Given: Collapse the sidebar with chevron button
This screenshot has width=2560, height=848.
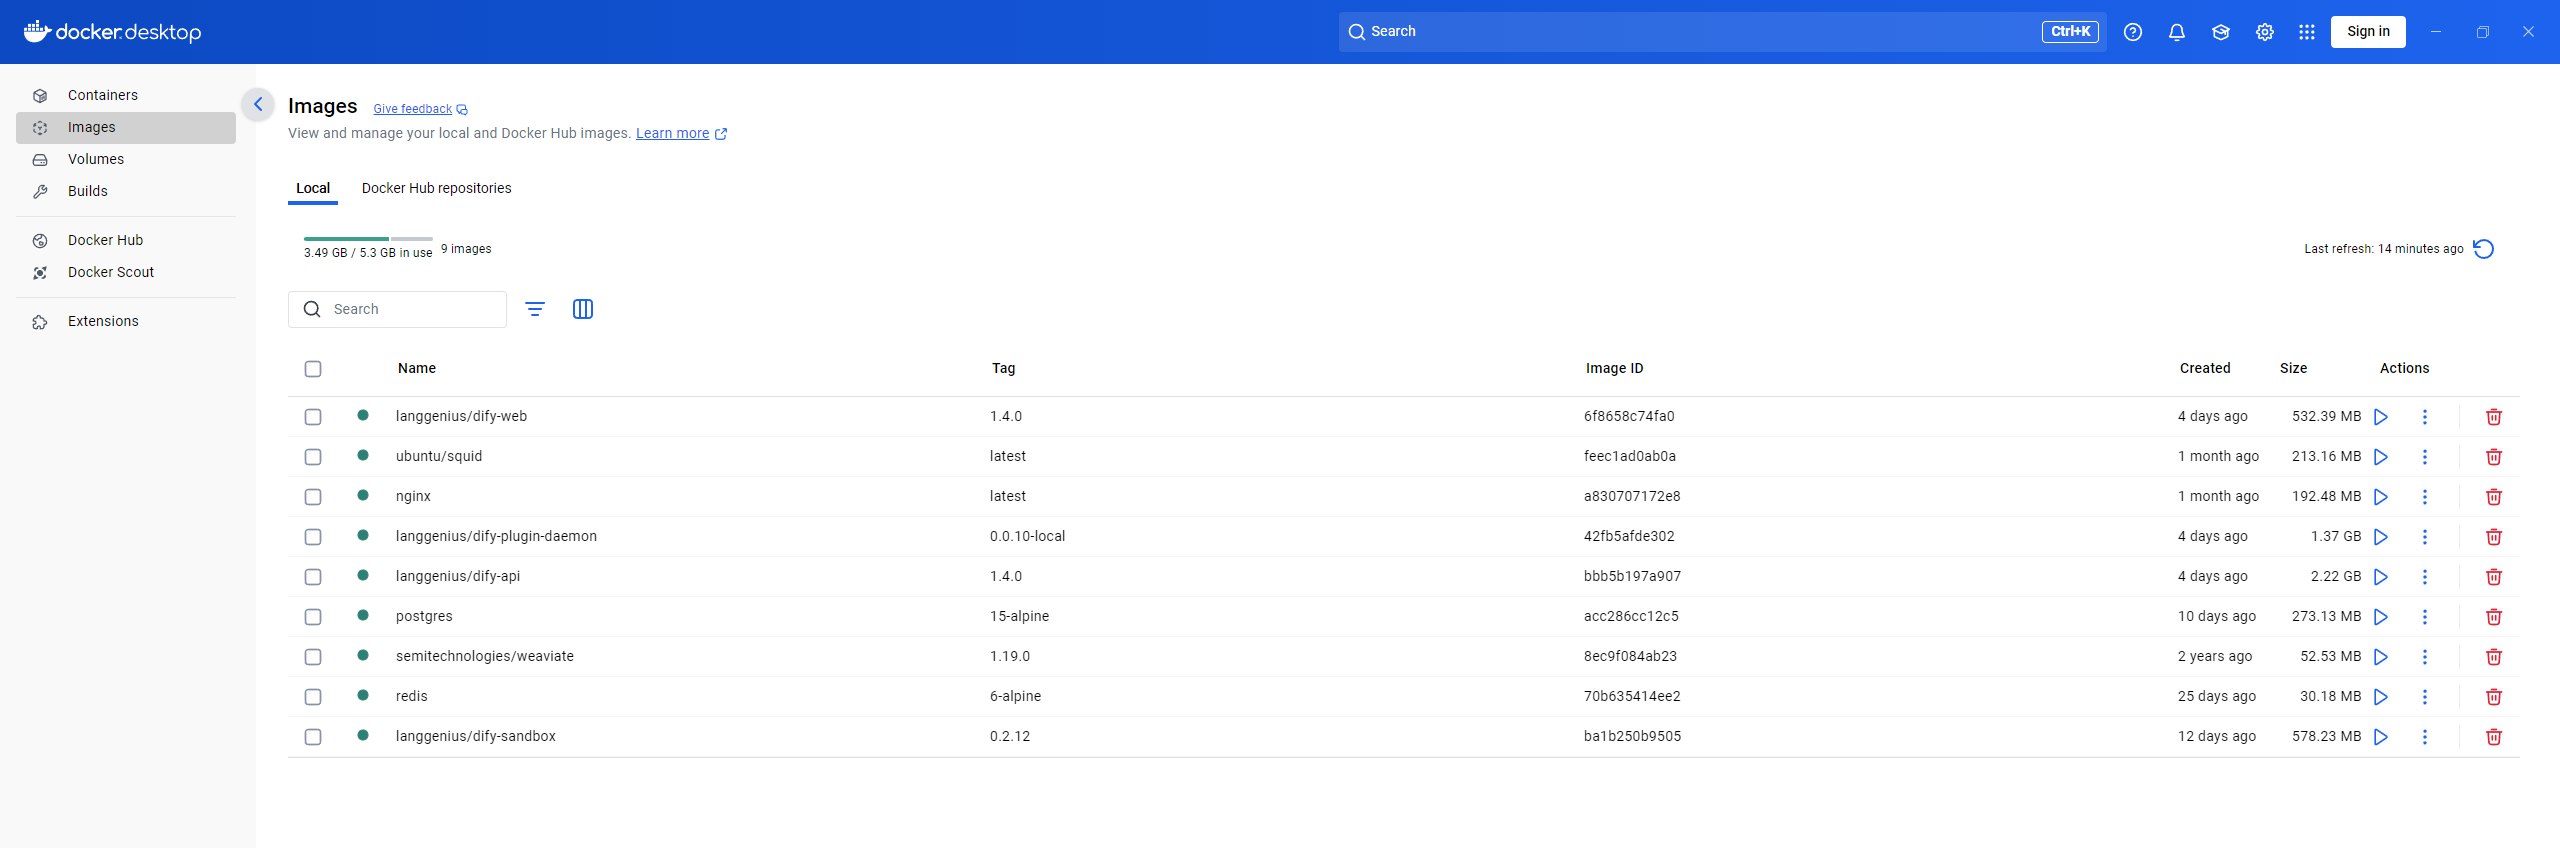Looking at the screenshot, I should pos(258,104).
